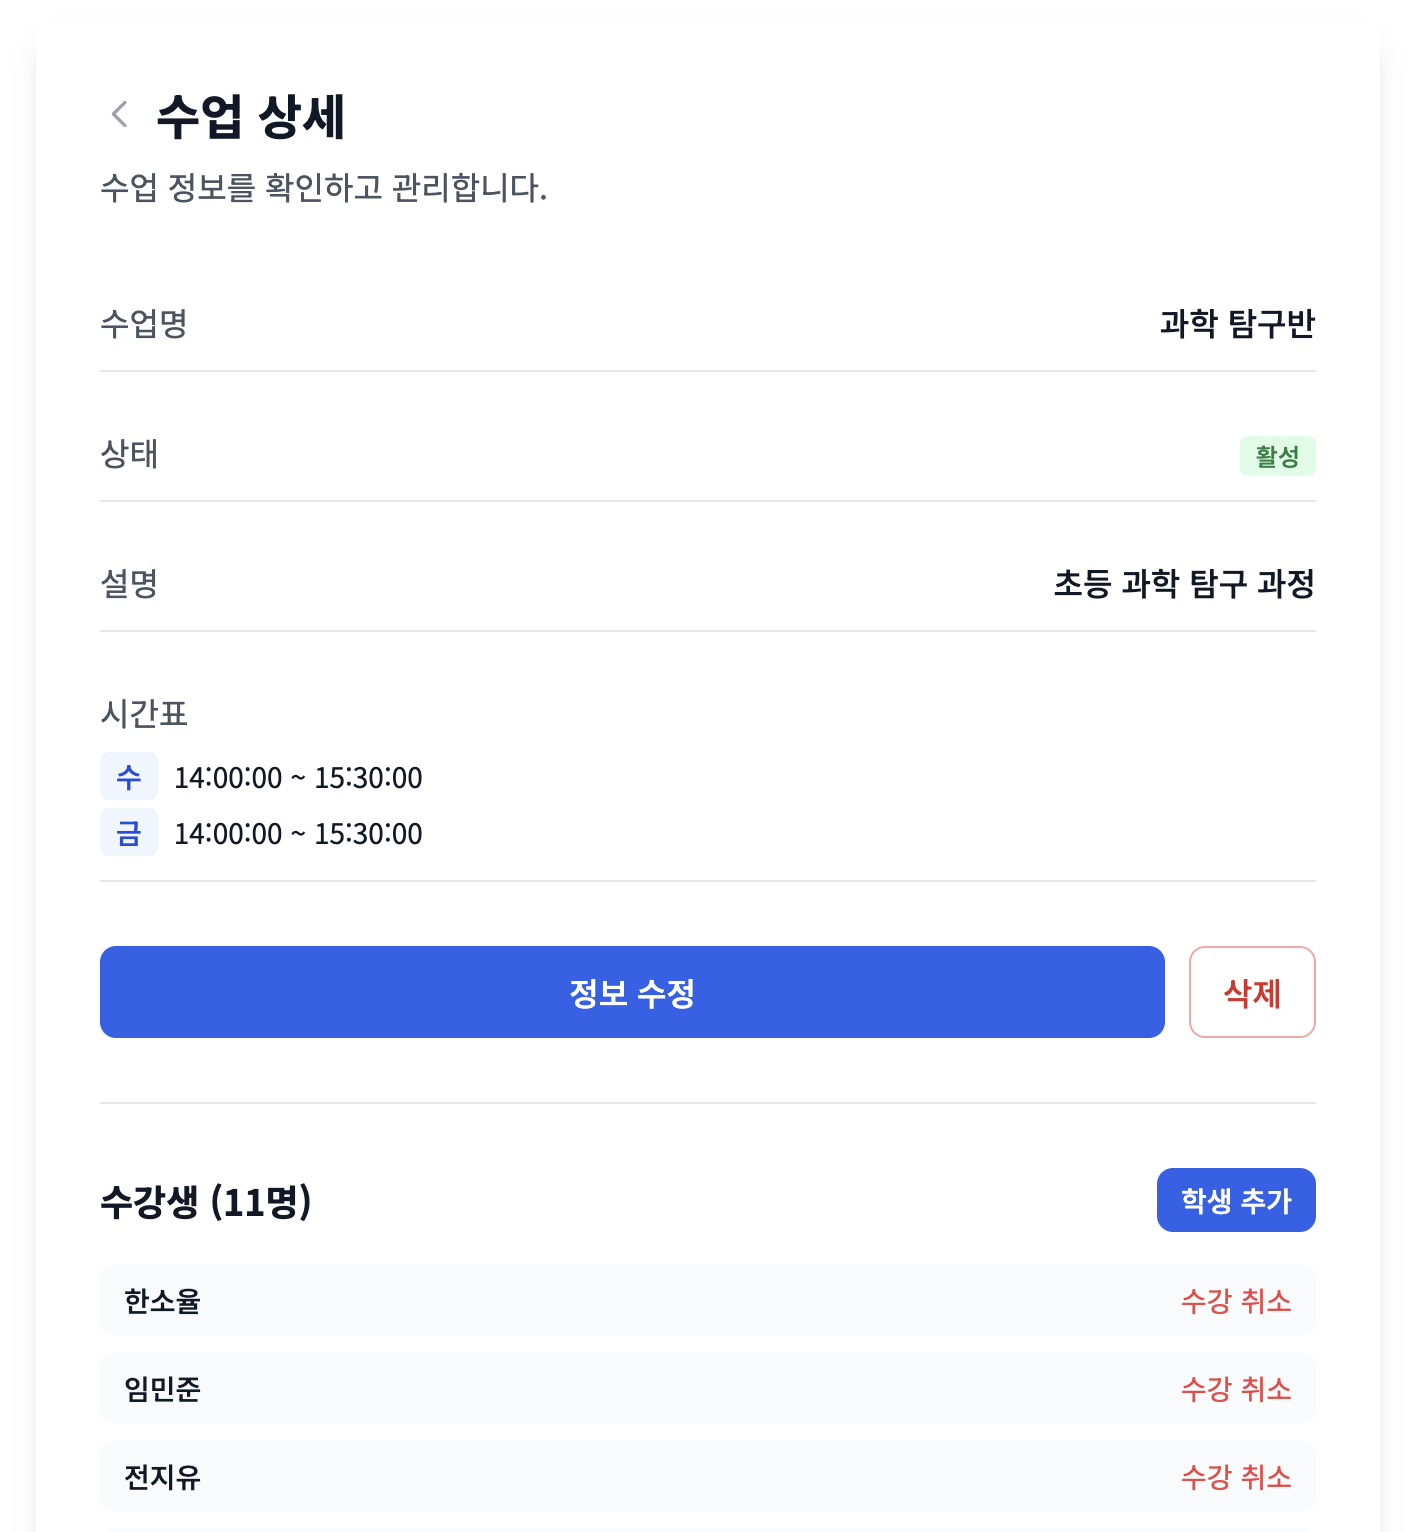Click the Wednesday 14:00~15:30 schedule entry
This screenshot has width=1420, height=1532.
(298, 777)
